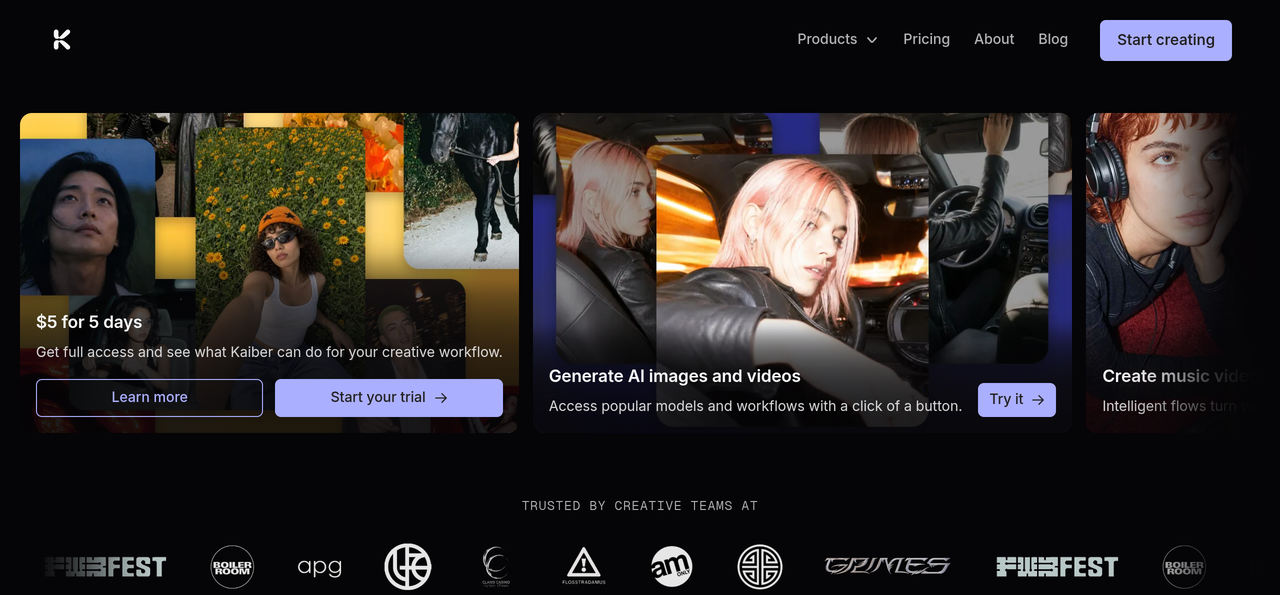This screenshot has width=1280, height=595.
Task: Click the black horse image
Action: (x=461, y=190)
